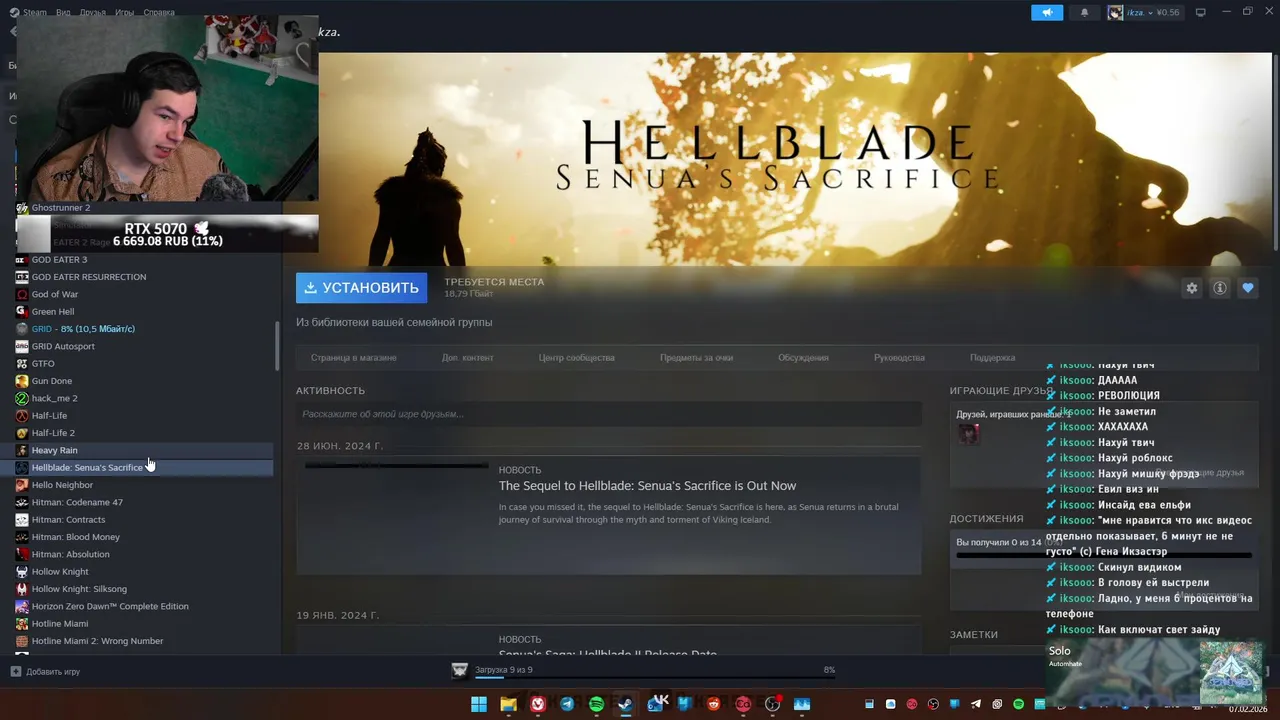
Task: Click Big Picture mode monitor icon
Action: pyautogui.click(x=1201, y=13)
